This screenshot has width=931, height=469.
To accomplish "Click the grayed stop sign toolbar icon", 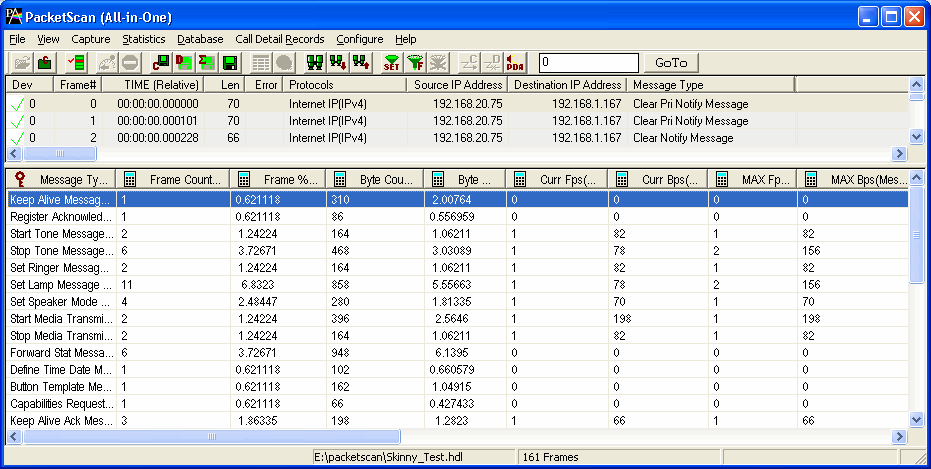I will 129,62.
